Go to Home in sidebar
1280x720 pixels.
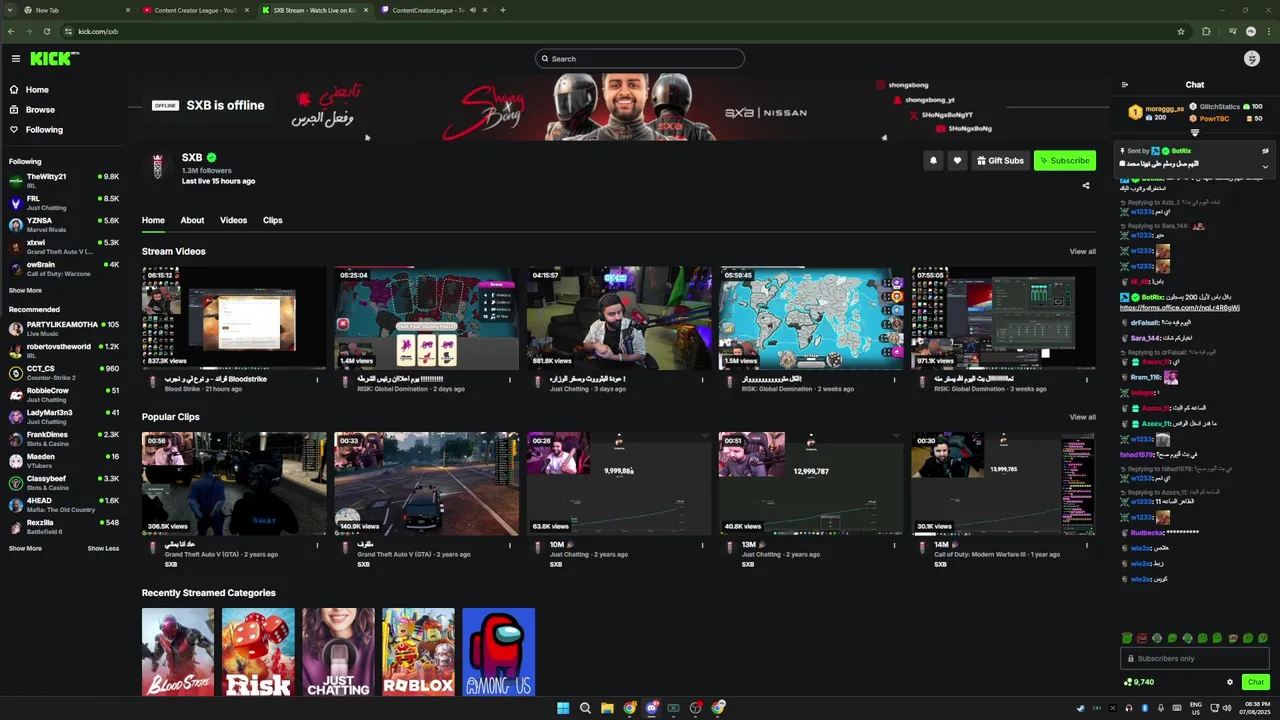coord(37,90)
